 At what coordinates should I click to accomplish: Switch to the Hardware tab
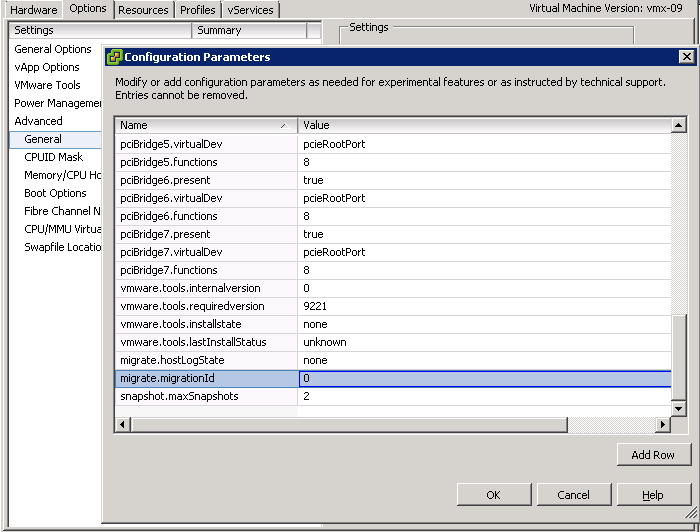click(33, 9)
